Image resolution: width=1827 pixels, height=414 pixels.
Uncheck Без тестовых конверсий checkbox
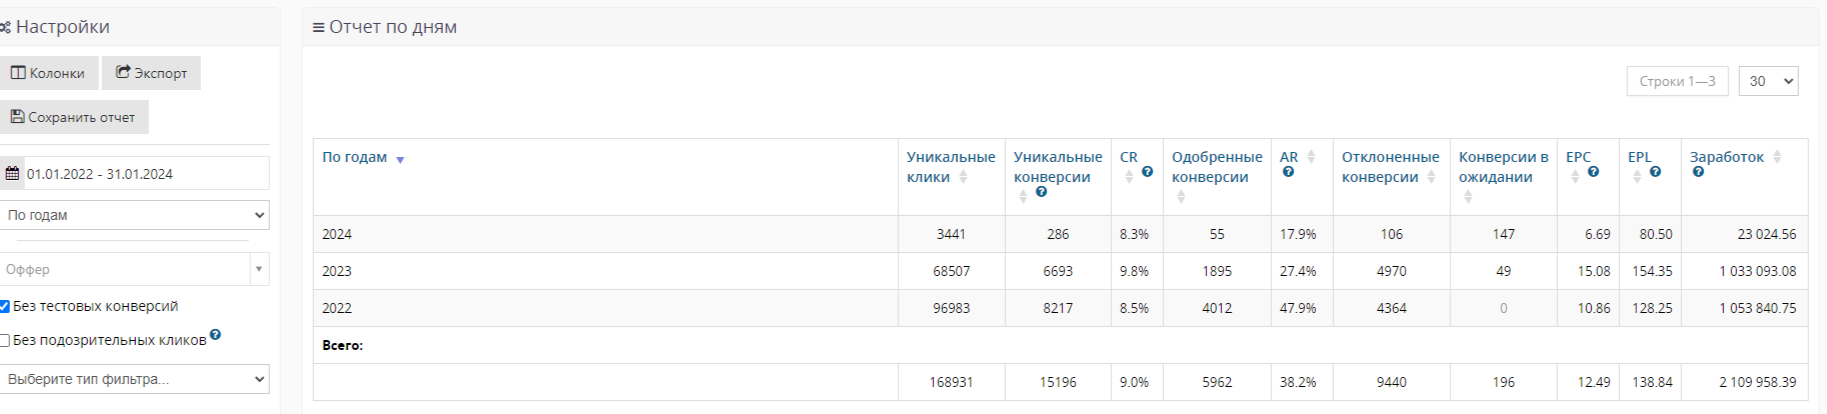pyautogui.click(x=5, y=306)
